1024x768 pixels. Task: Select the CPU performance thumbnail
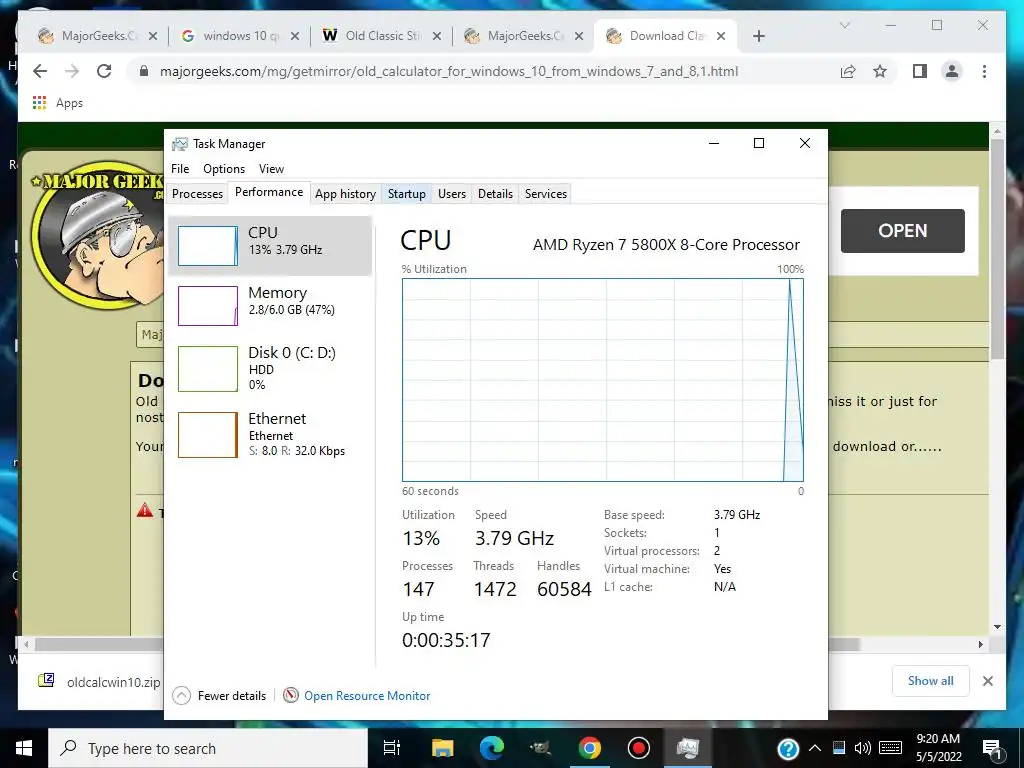pyautogui.click(x=208, y=246)
